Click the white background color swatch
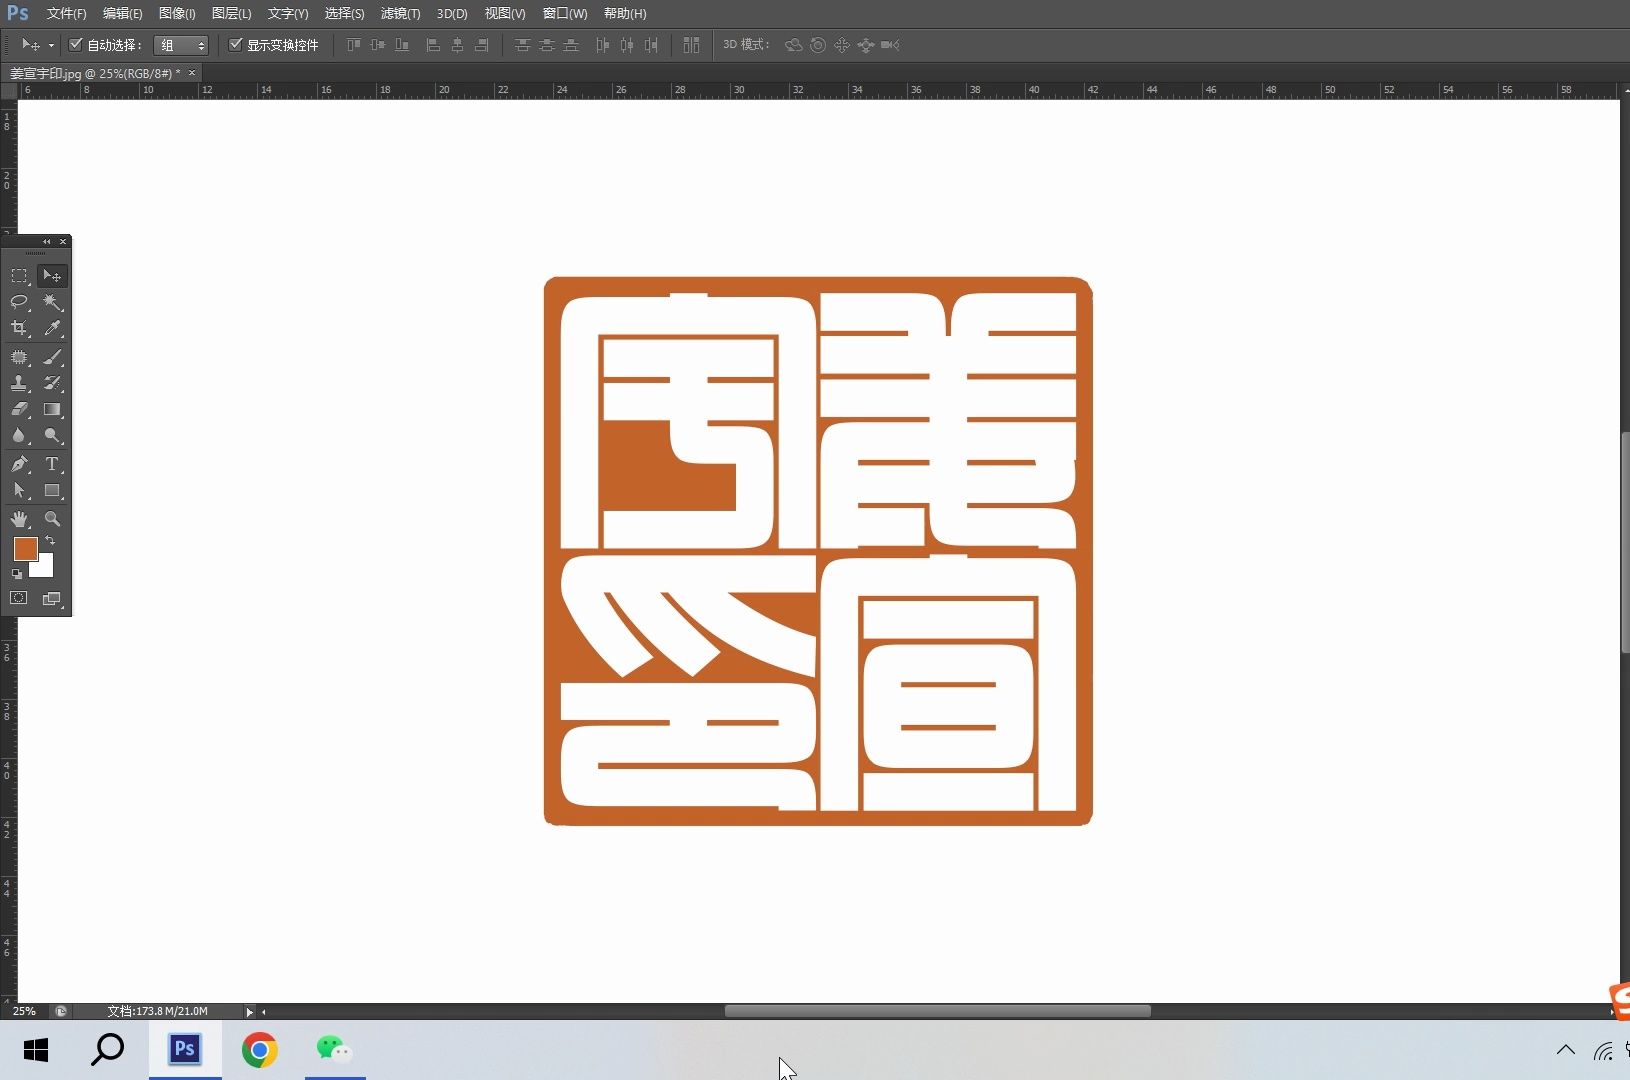Screen dimensions: 1630x1080 pos(44,568)
